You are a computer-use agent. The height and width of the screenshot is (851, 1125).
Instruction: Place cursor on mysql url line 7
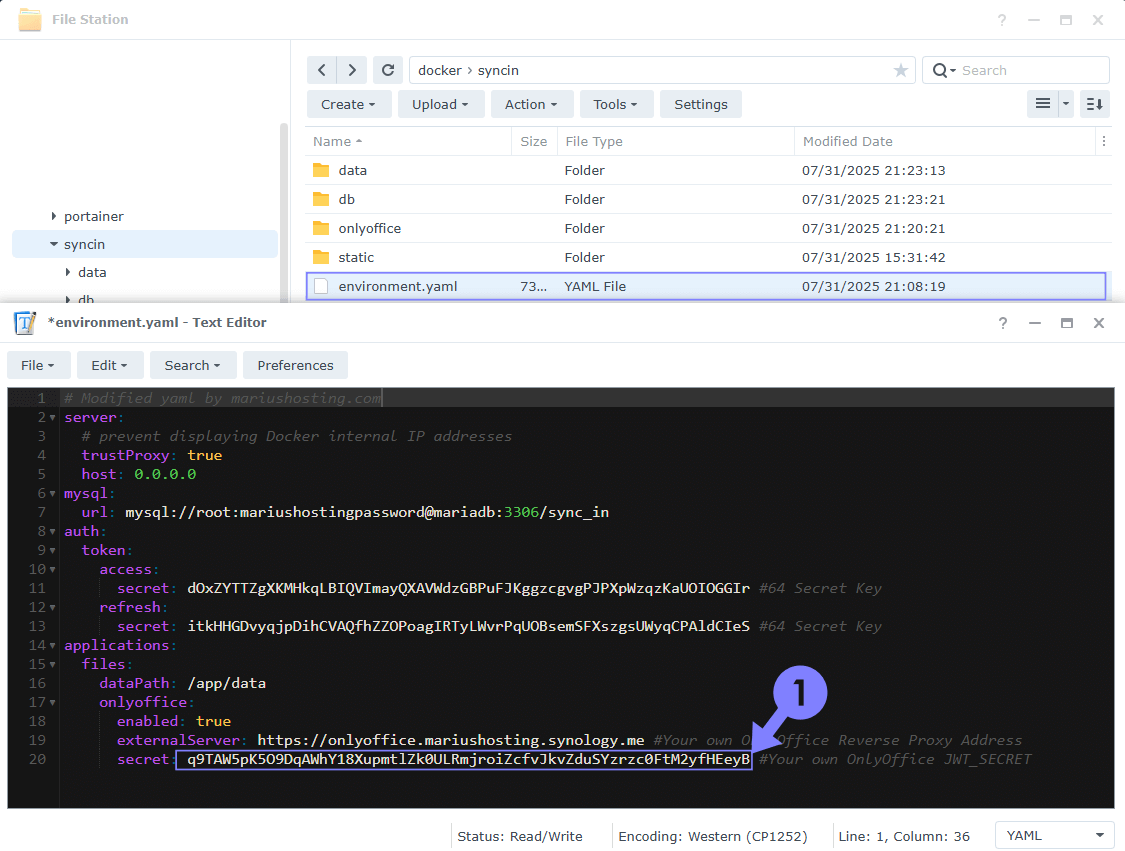point(367,512)
